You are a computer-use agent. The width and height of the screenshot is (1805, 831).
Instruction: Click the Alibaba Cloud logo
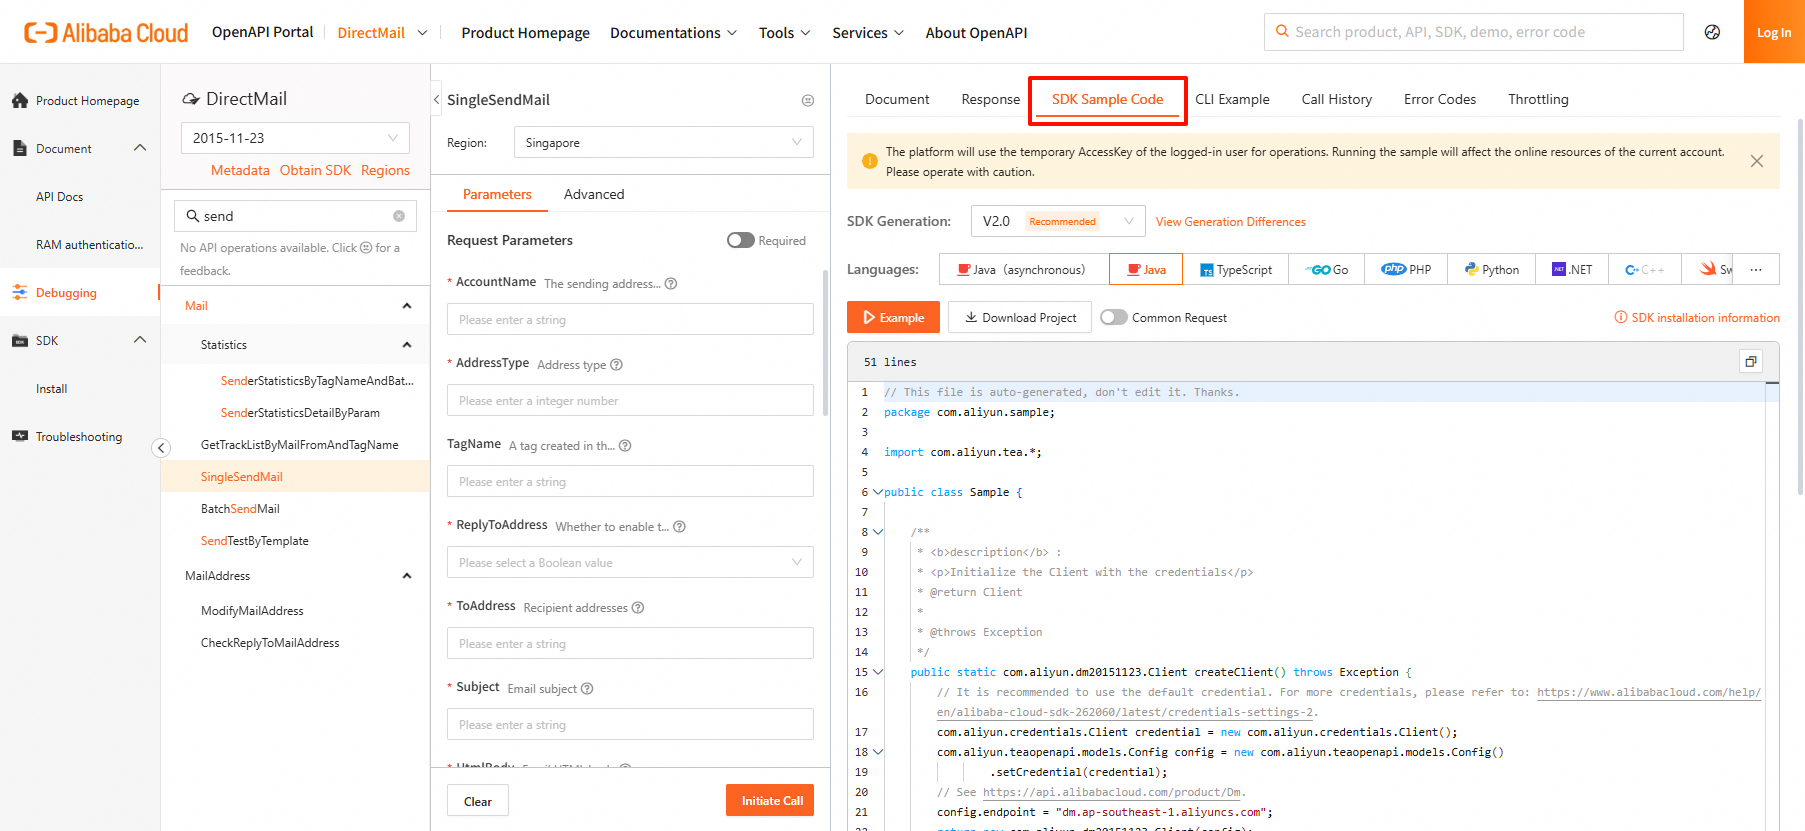(106, 33)
